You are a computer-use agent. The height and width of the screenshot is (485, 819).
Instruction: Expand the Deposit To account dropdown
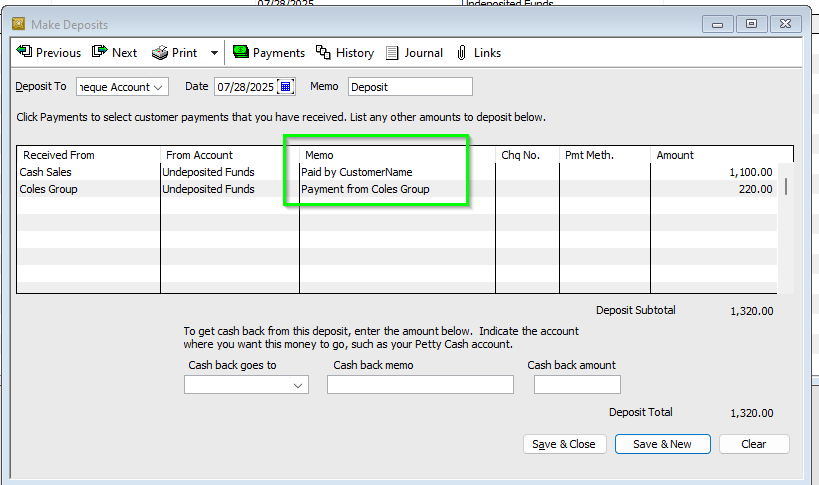(x=158, y=87)
